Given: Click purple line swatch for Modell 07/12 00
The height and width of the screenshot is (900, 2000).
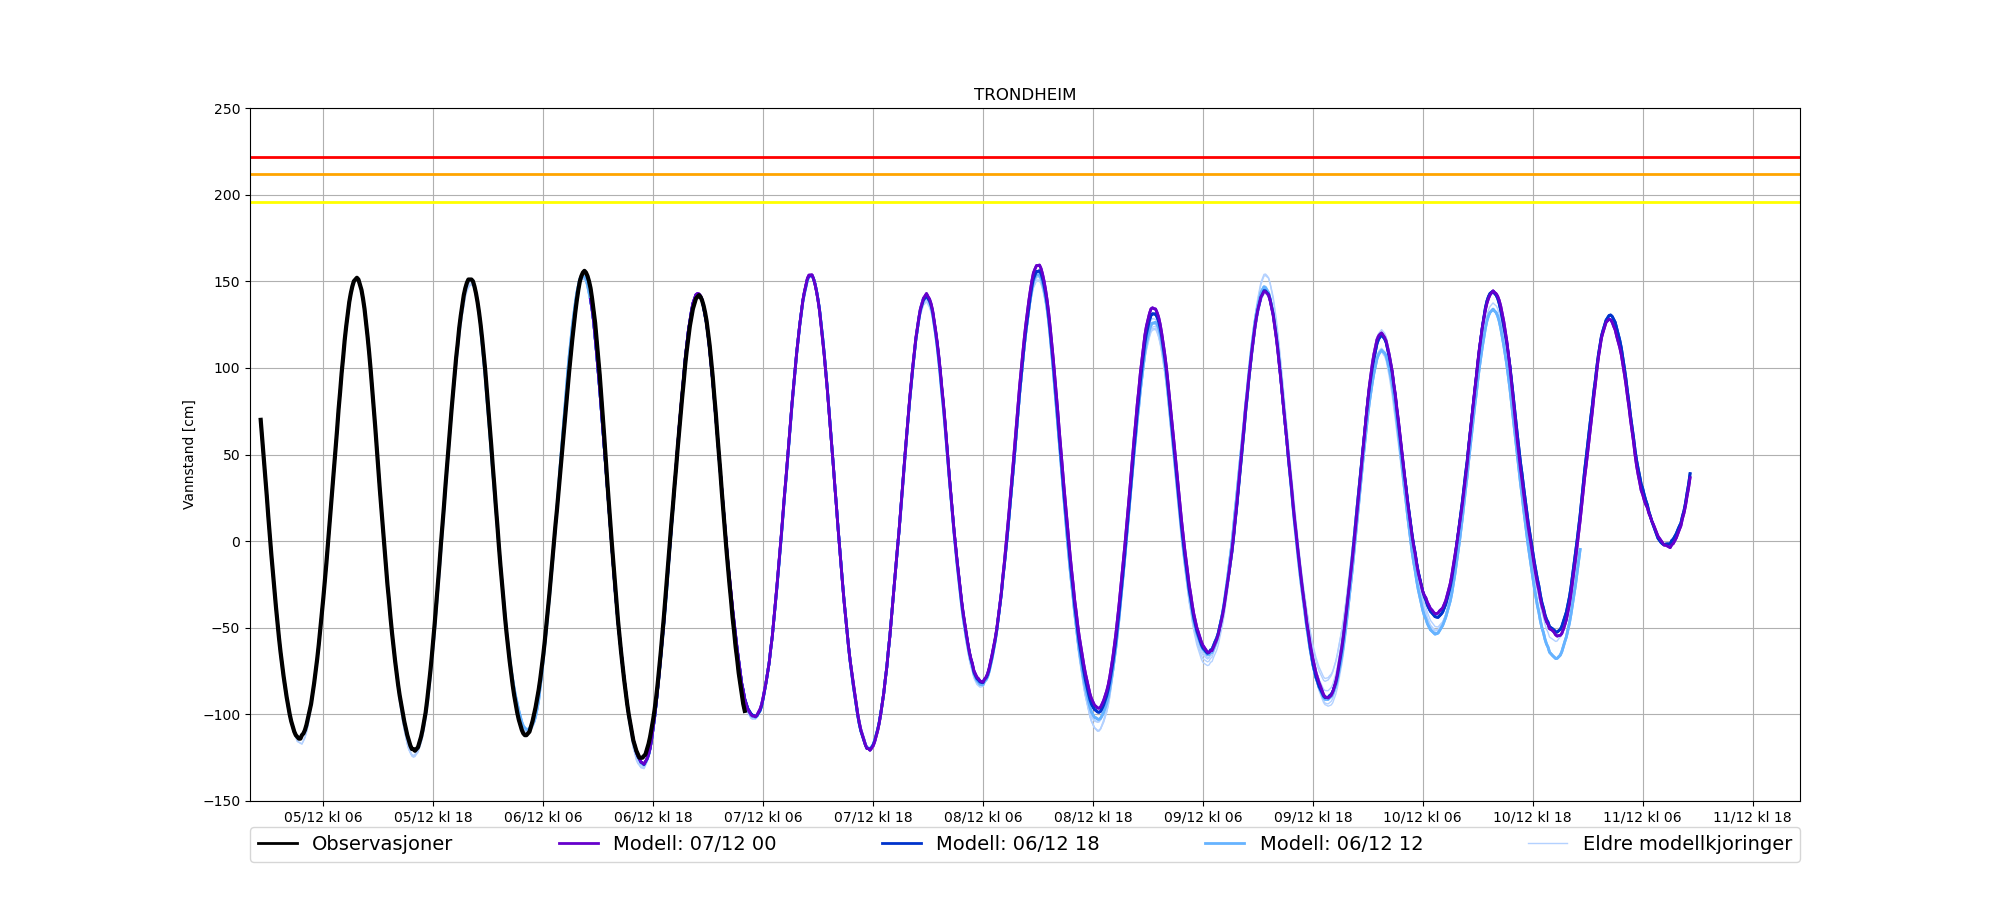Looking at the screenshot, I should 579,844.
